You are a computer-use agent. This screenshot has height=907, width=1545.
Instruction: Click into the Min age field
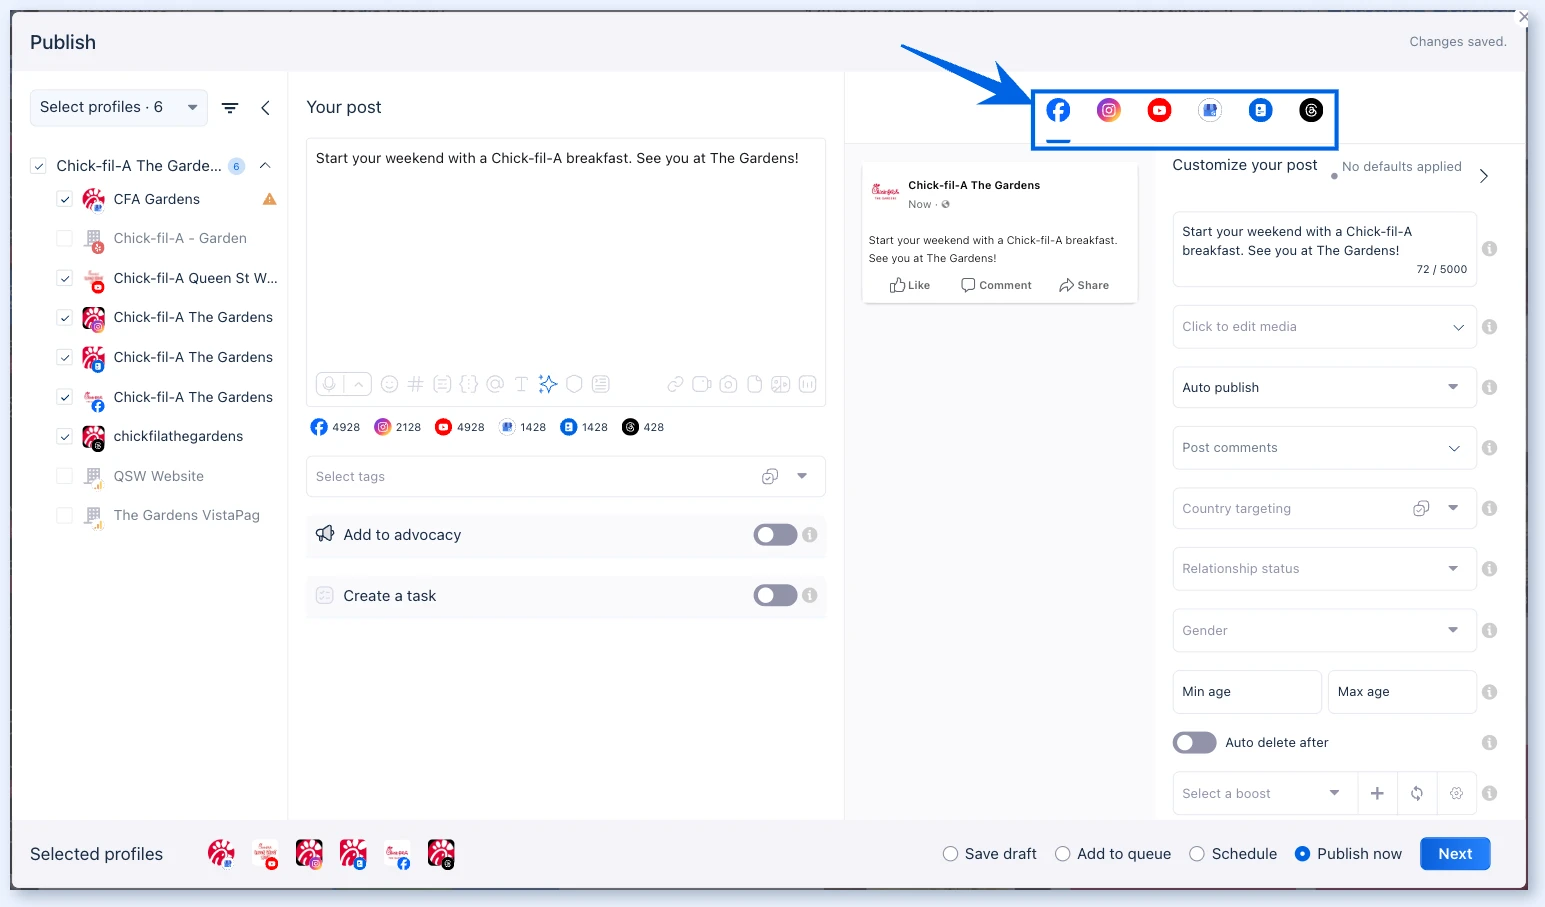click(1247, 692)
